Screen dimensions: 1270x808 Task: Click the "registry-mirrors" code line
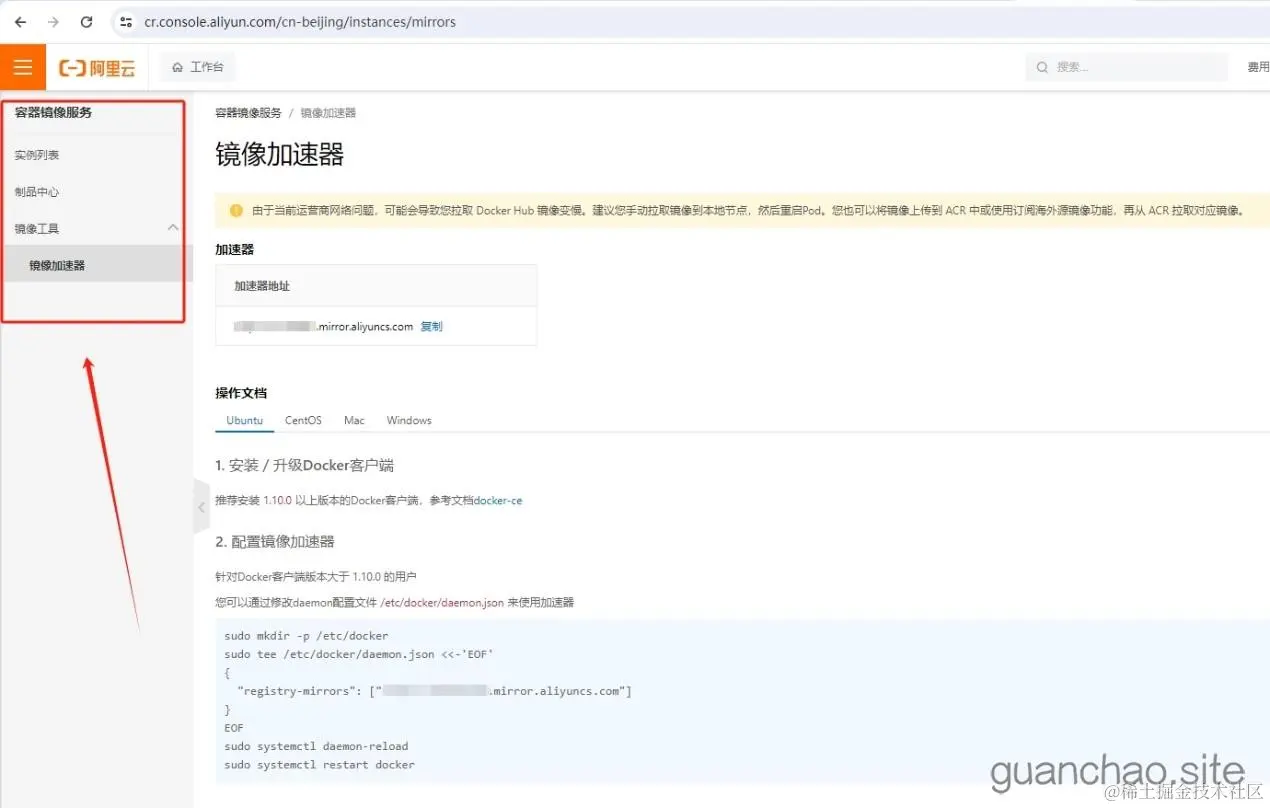point(434,691)
